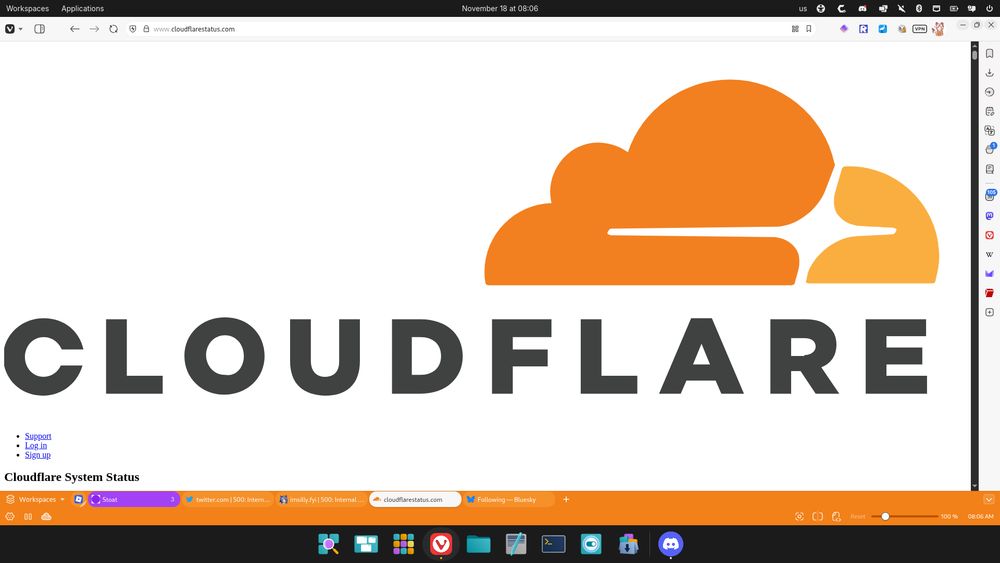Screen dimensions: 1000x563
Task: Bookmark this page in address bar
Action: 809,29
